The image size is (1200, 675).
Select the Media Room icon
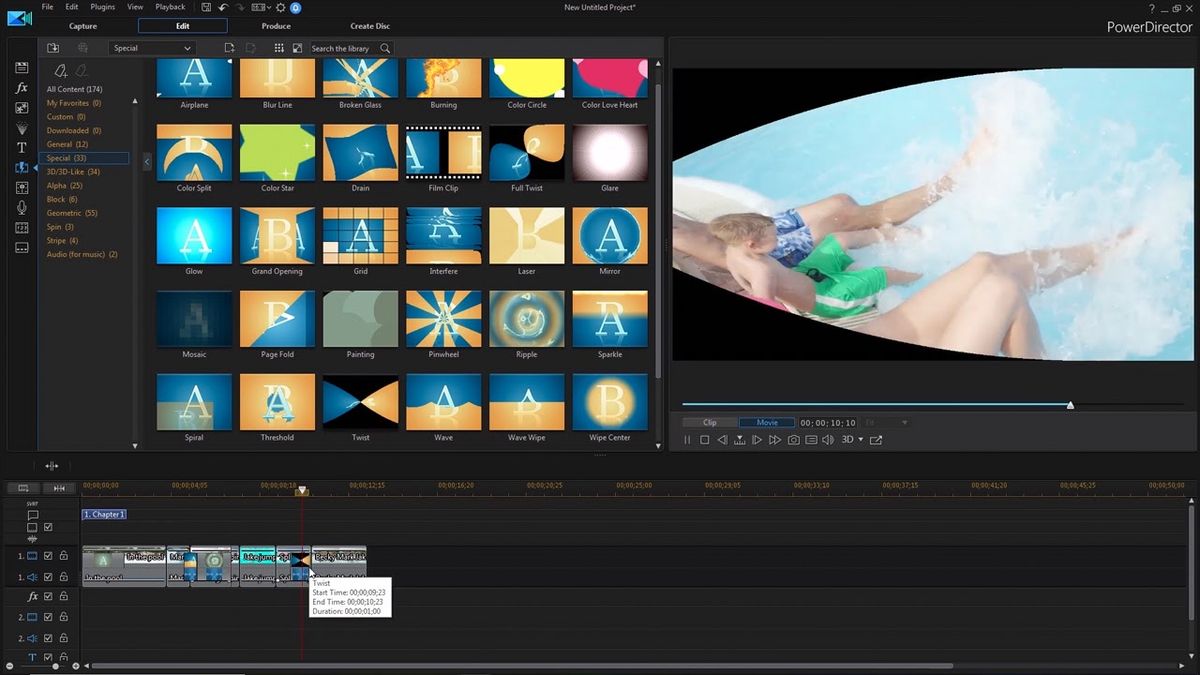[21, 68]
